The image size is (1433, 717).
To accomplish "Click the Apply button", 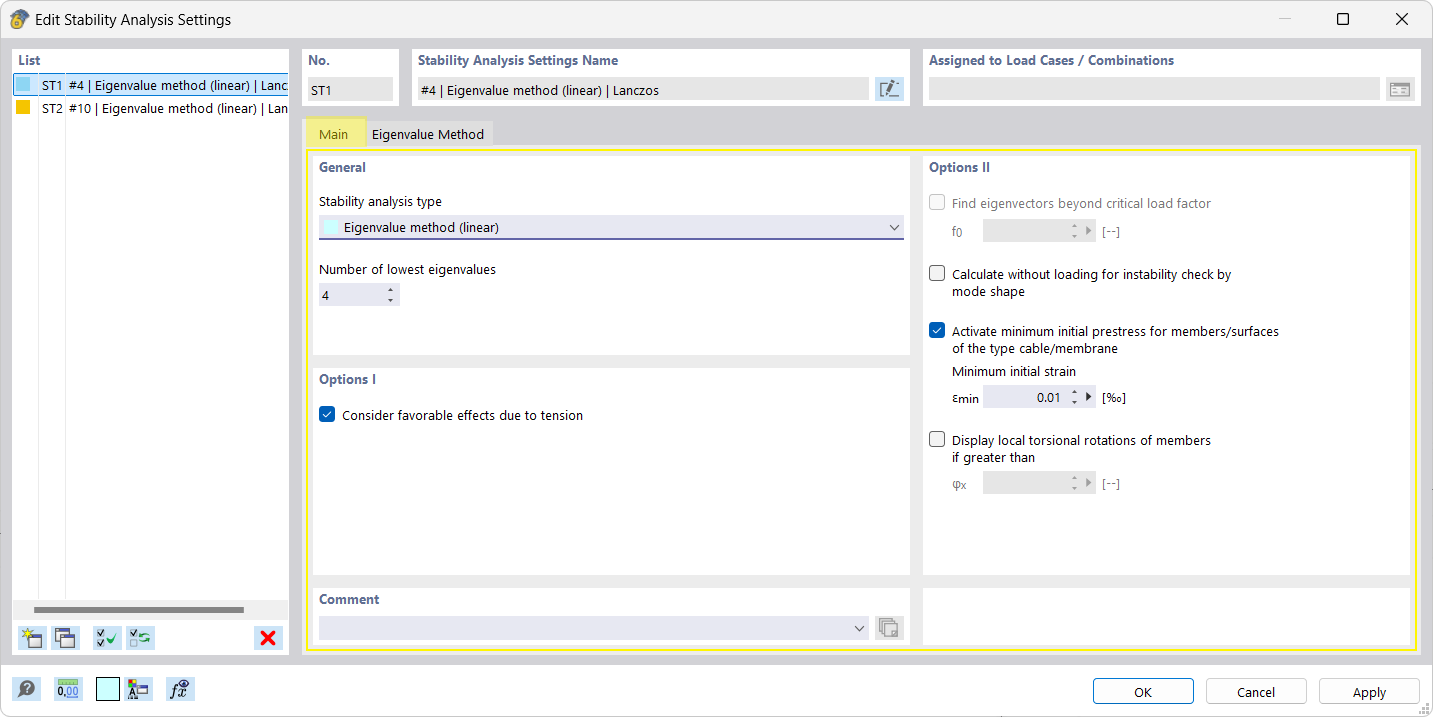I will 1368,692.
